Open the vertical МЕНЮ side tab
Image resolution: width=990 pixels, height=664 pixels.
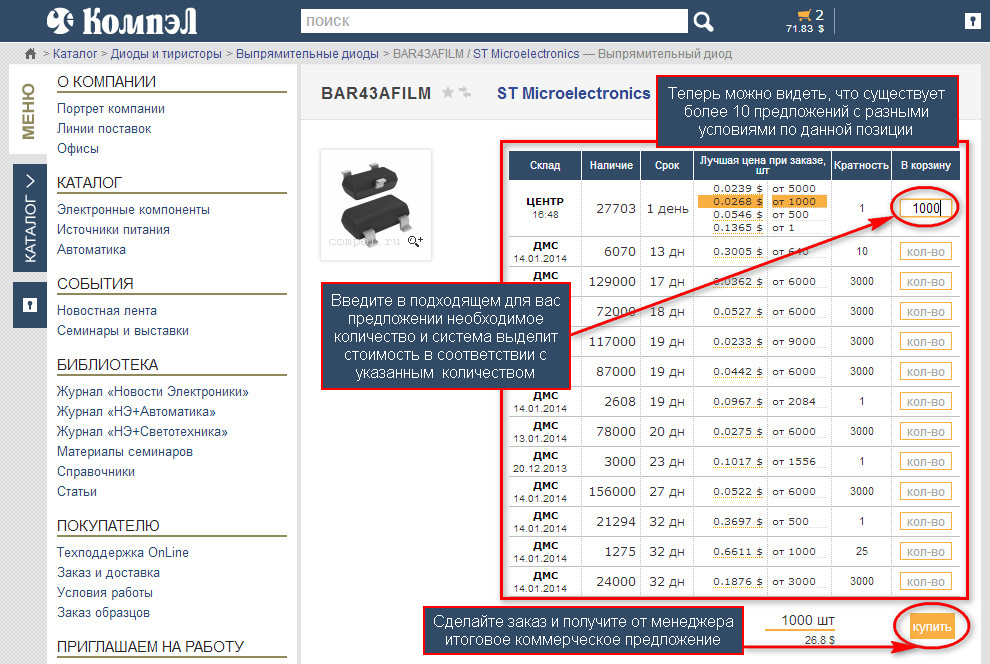[29, 110]
